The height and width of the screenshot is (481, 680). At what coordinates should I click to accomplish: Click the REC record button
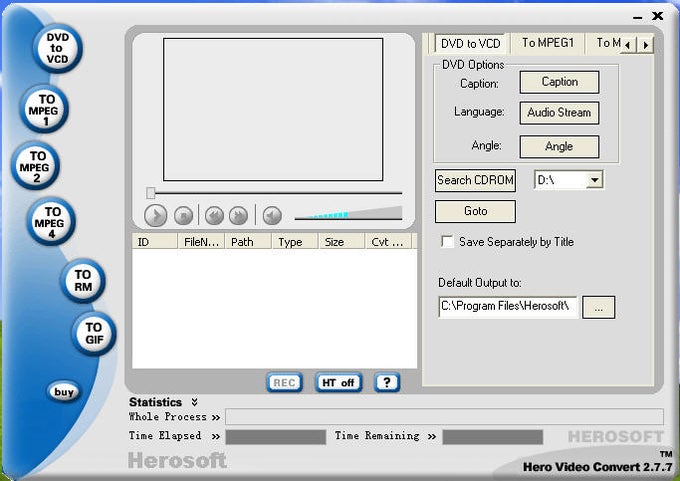(x=284, y=383)
